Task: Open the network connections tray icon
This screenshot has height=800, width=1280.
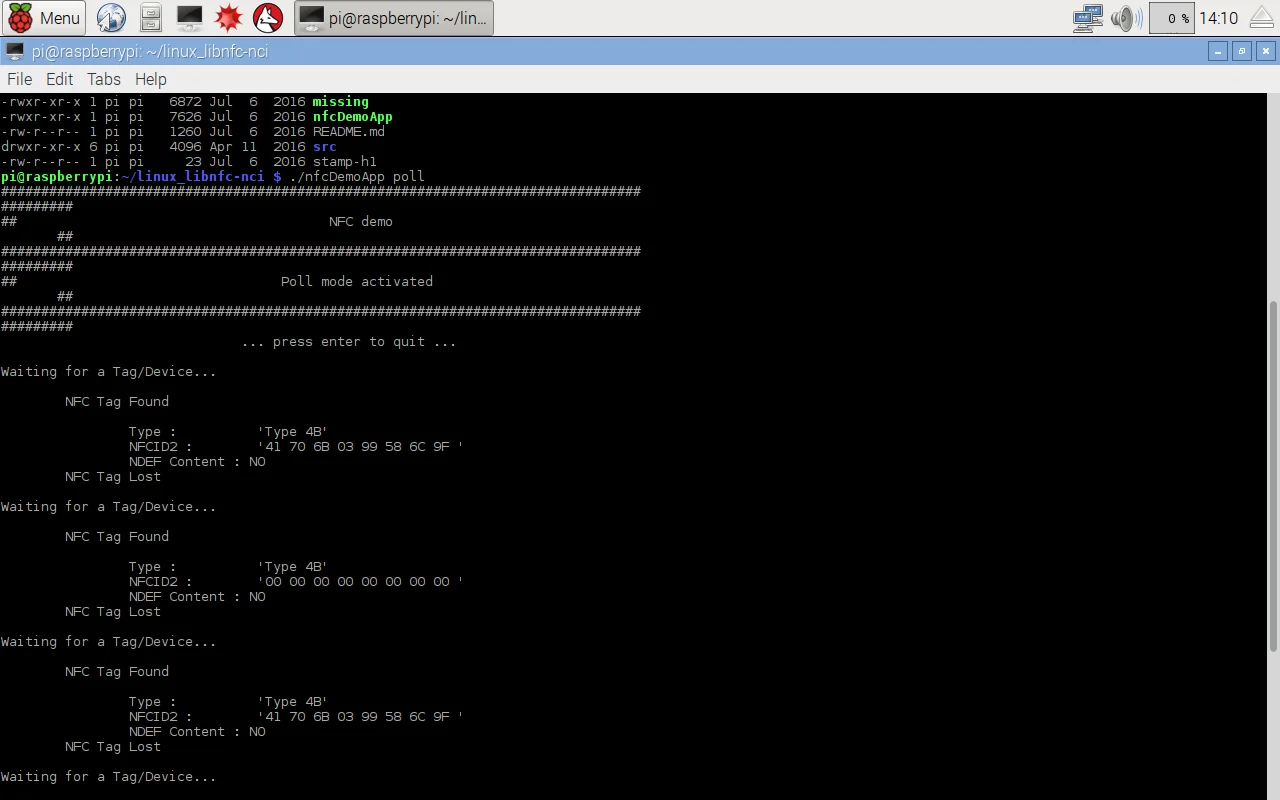Action: point(1087,18)
